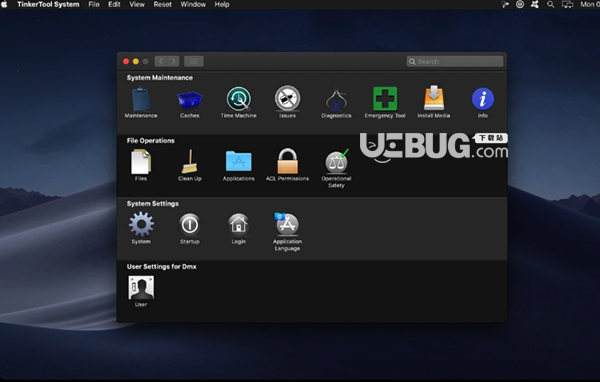600x382 pixels.
Task: Open the Help menu
Action: coord(222,5)
